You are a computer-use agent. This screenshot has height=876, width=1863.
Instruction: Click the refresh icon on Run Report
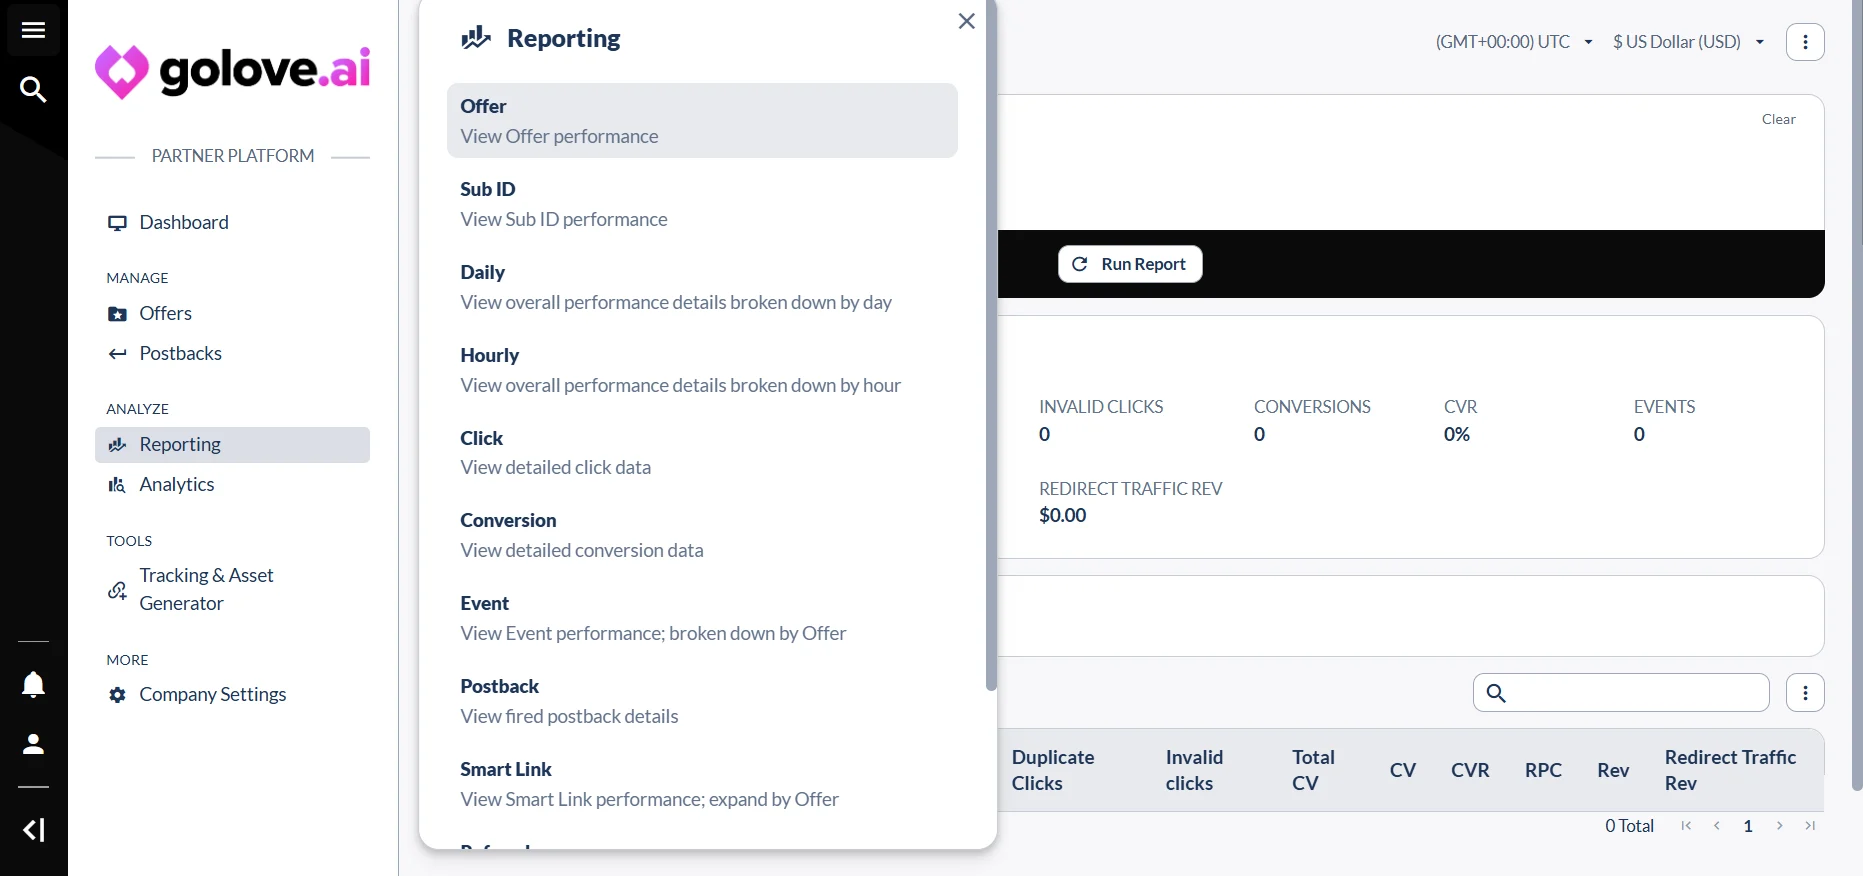pos(1080,264)
